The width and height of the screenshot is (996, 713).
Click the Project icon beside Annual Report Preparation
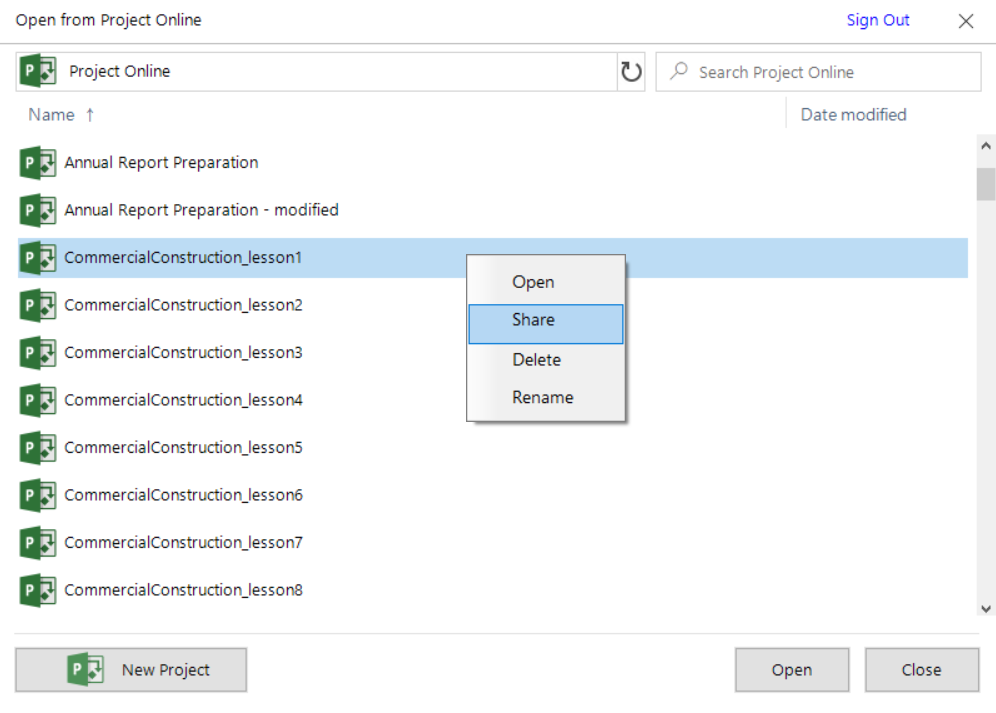(38, 163)
